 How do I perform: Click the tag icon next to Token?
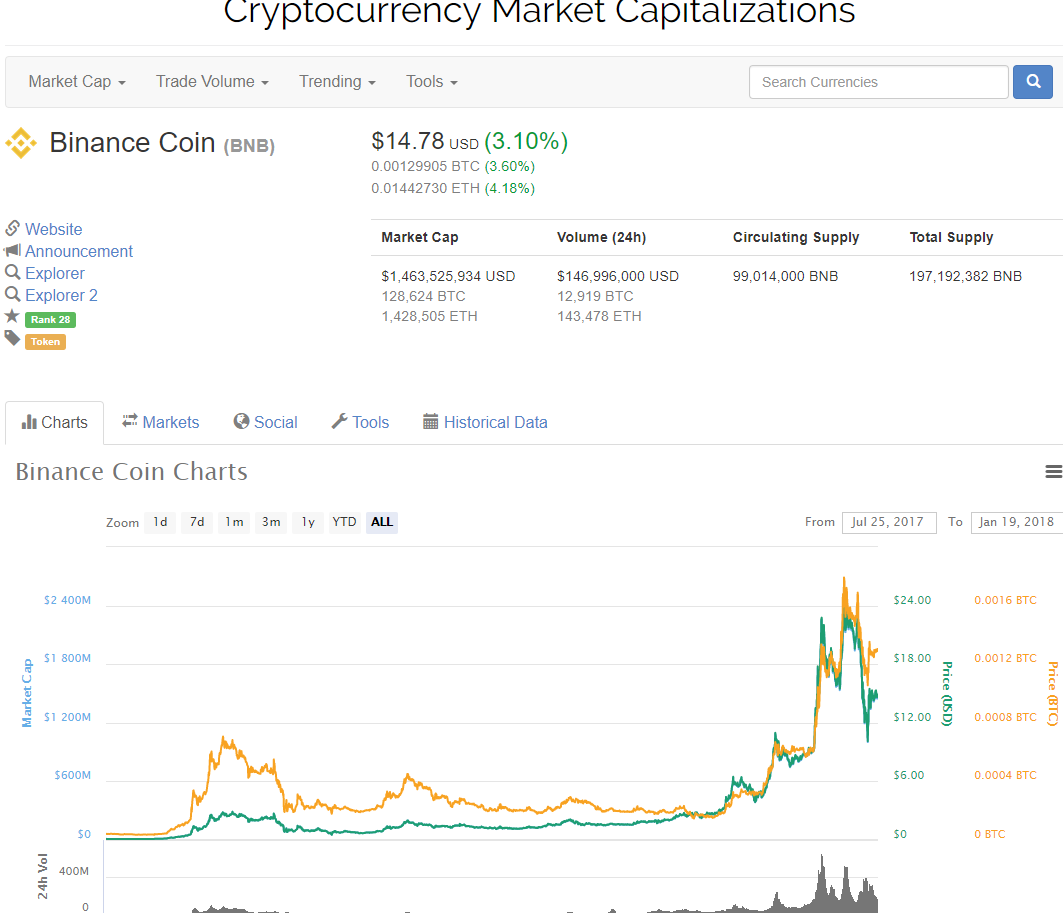point(12,338)
